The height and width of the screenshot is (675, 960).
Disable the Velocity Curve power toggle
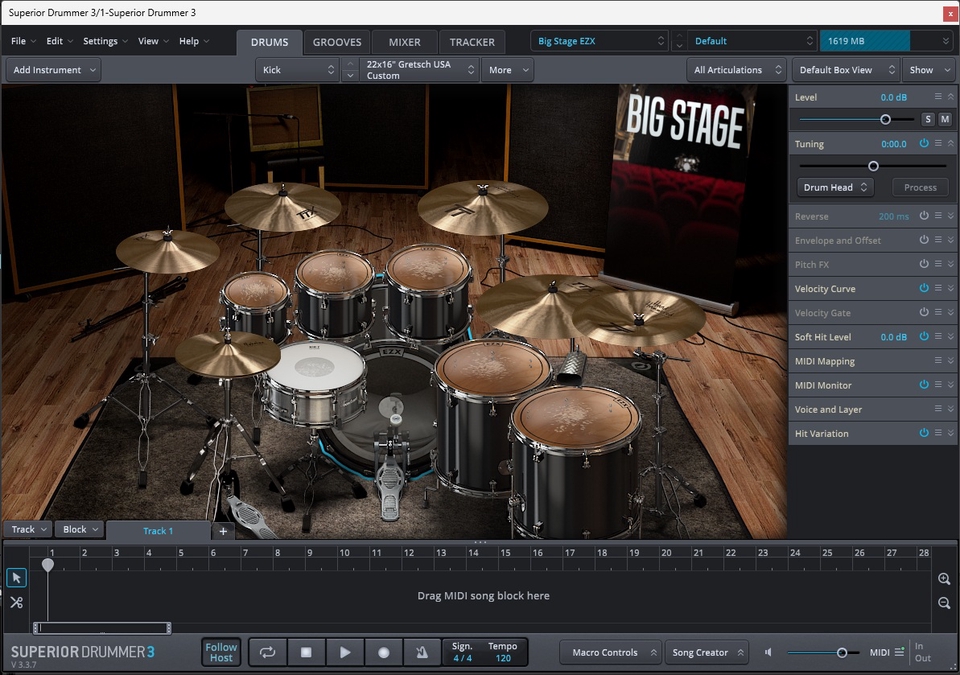click(925, 288)
